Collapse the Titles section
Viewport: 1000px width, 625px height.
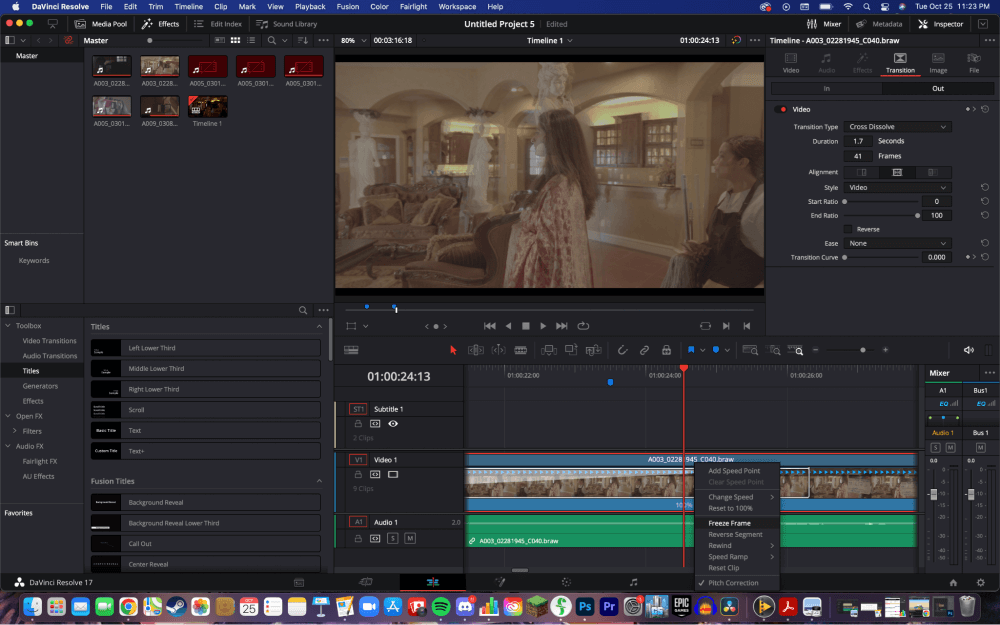click(320, 327)
